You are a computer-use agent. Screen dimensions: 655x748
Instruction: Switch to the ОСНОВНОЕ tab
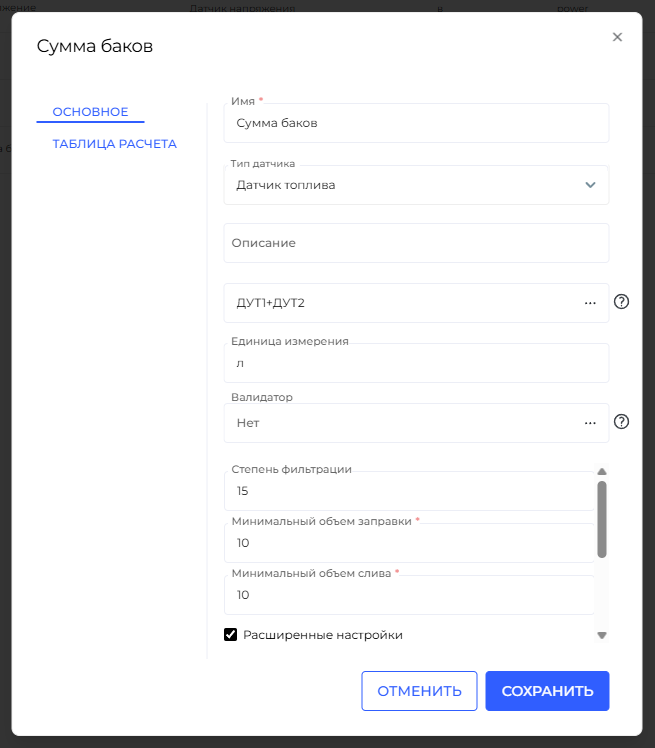[90, 112]
